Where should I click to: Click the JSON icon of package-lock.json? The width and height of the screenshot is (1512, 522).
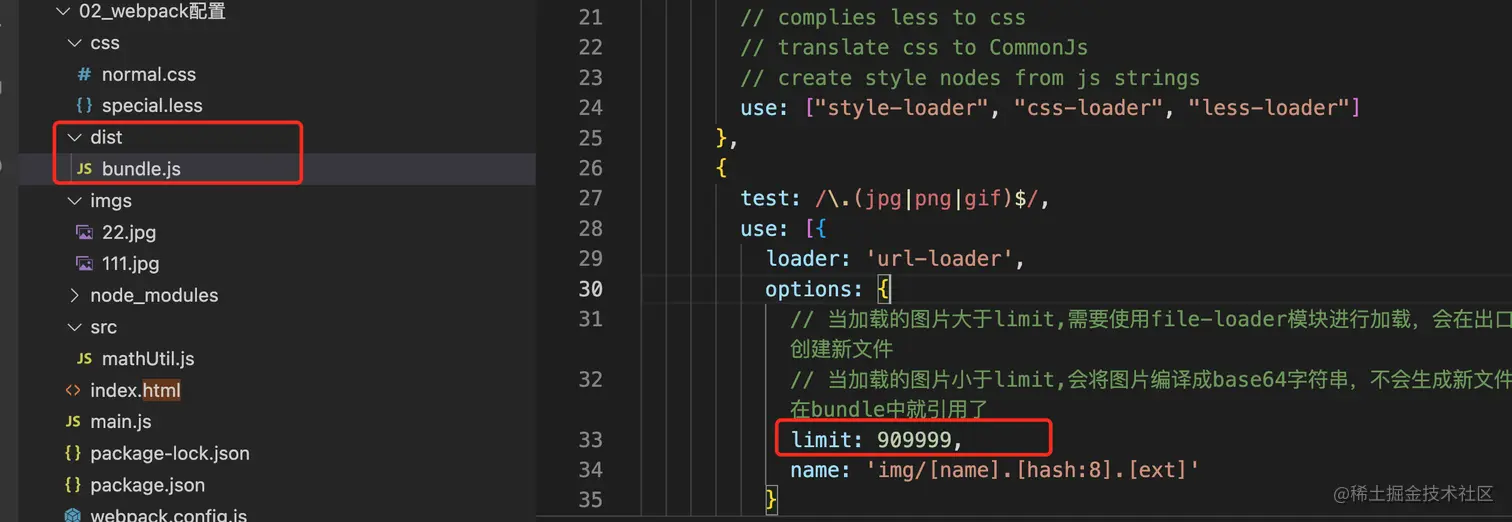click(x=73, y=453)
